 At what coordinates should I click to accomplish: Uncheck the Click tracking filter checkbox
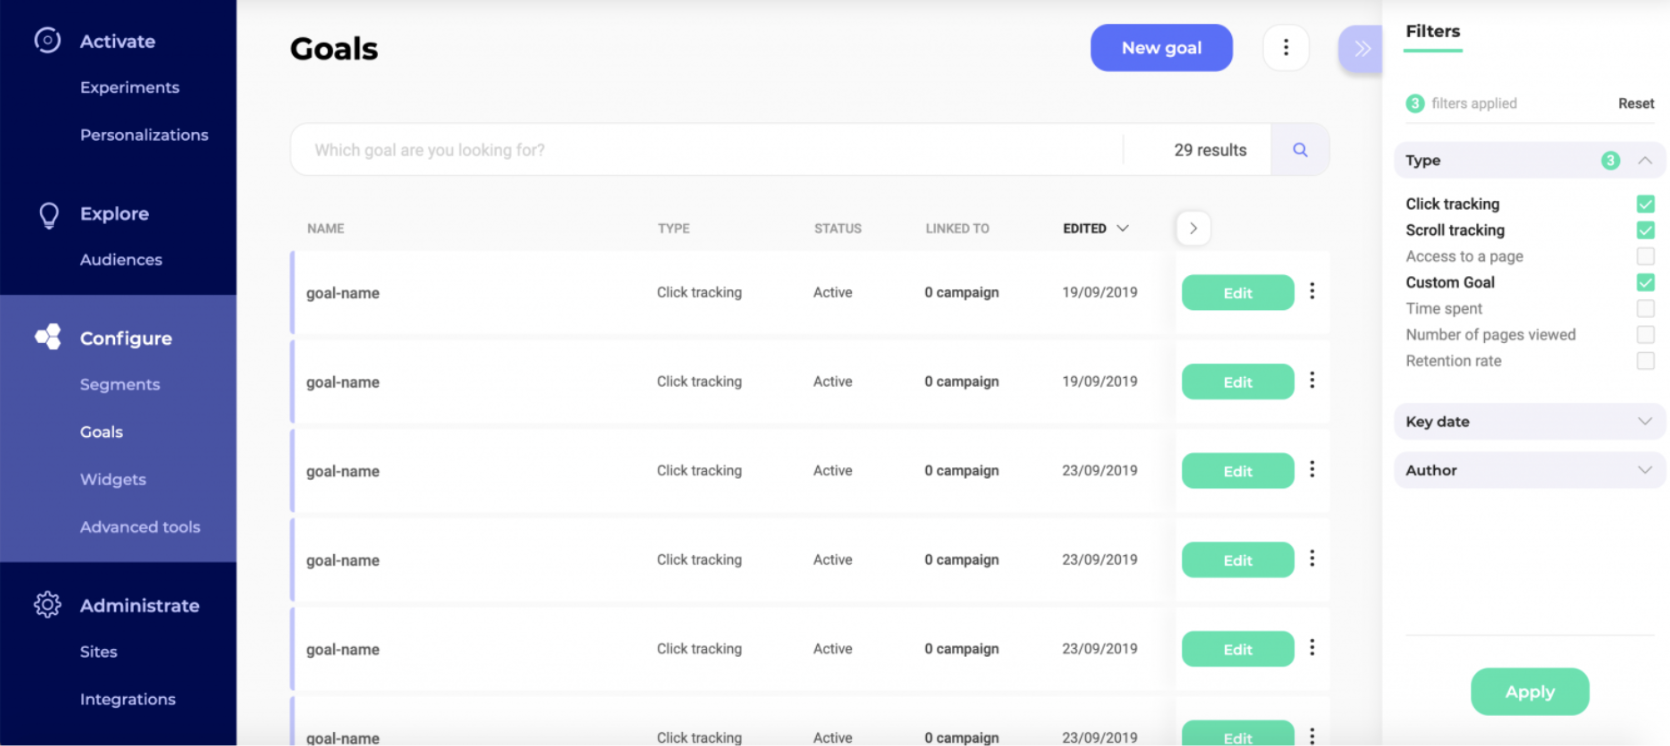pyautogui.click(x=1645, y=204)
